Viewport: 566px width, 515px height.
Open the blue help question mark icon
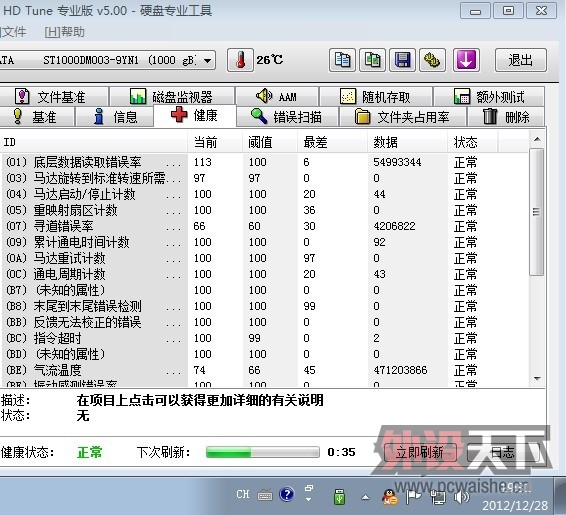287,494
